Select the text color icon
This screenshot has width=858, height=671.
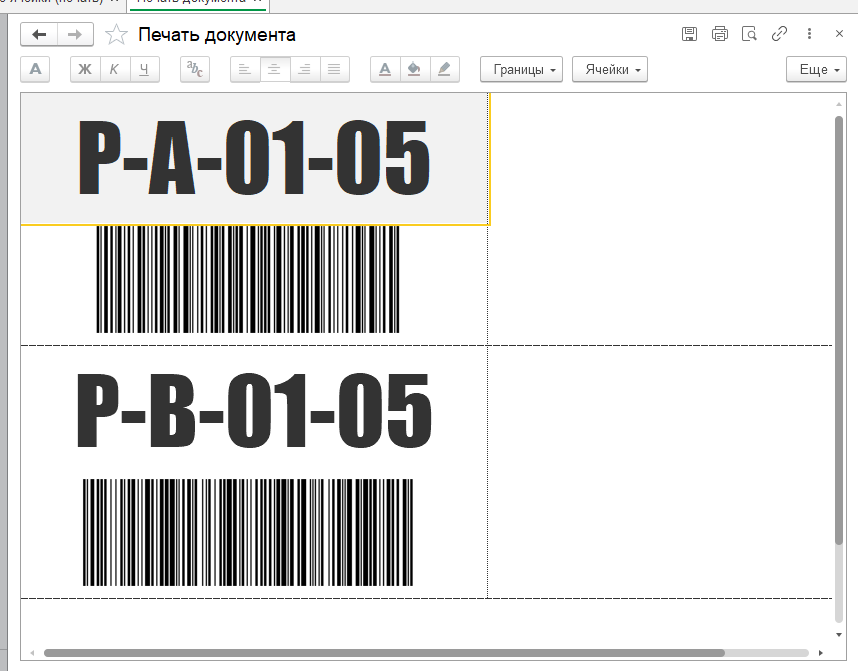pyautogui.click(x=385, y=69)
